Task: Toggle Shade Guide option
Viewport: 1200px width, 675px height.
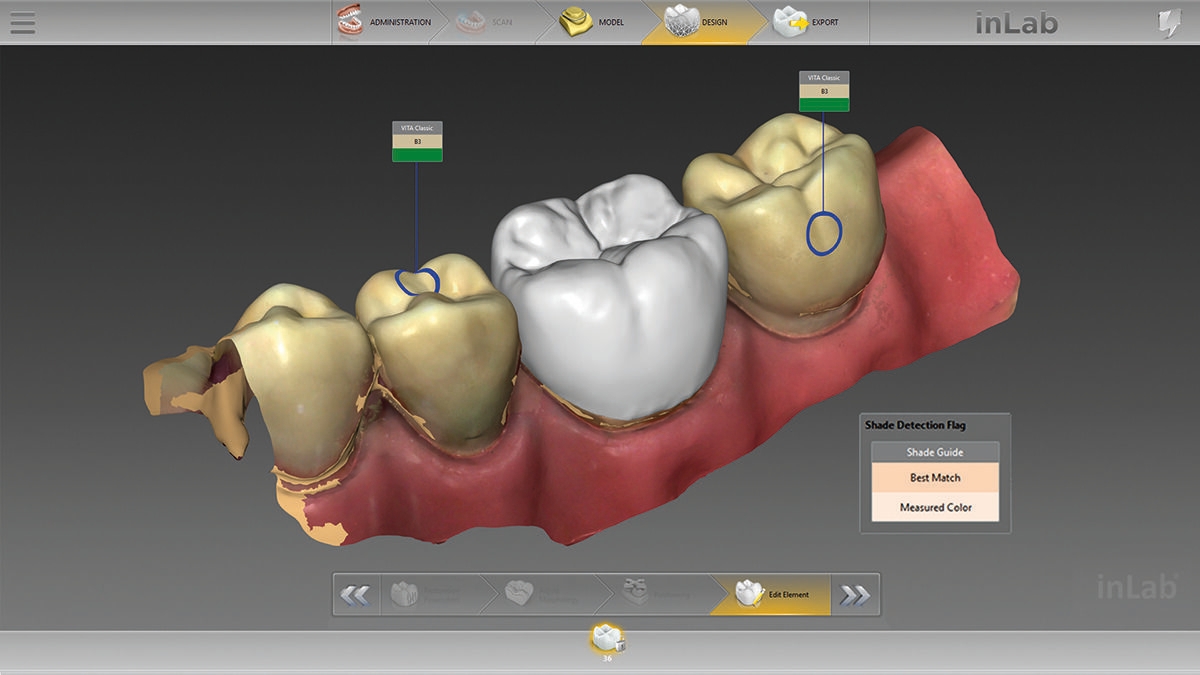Action: click(935, 452)
